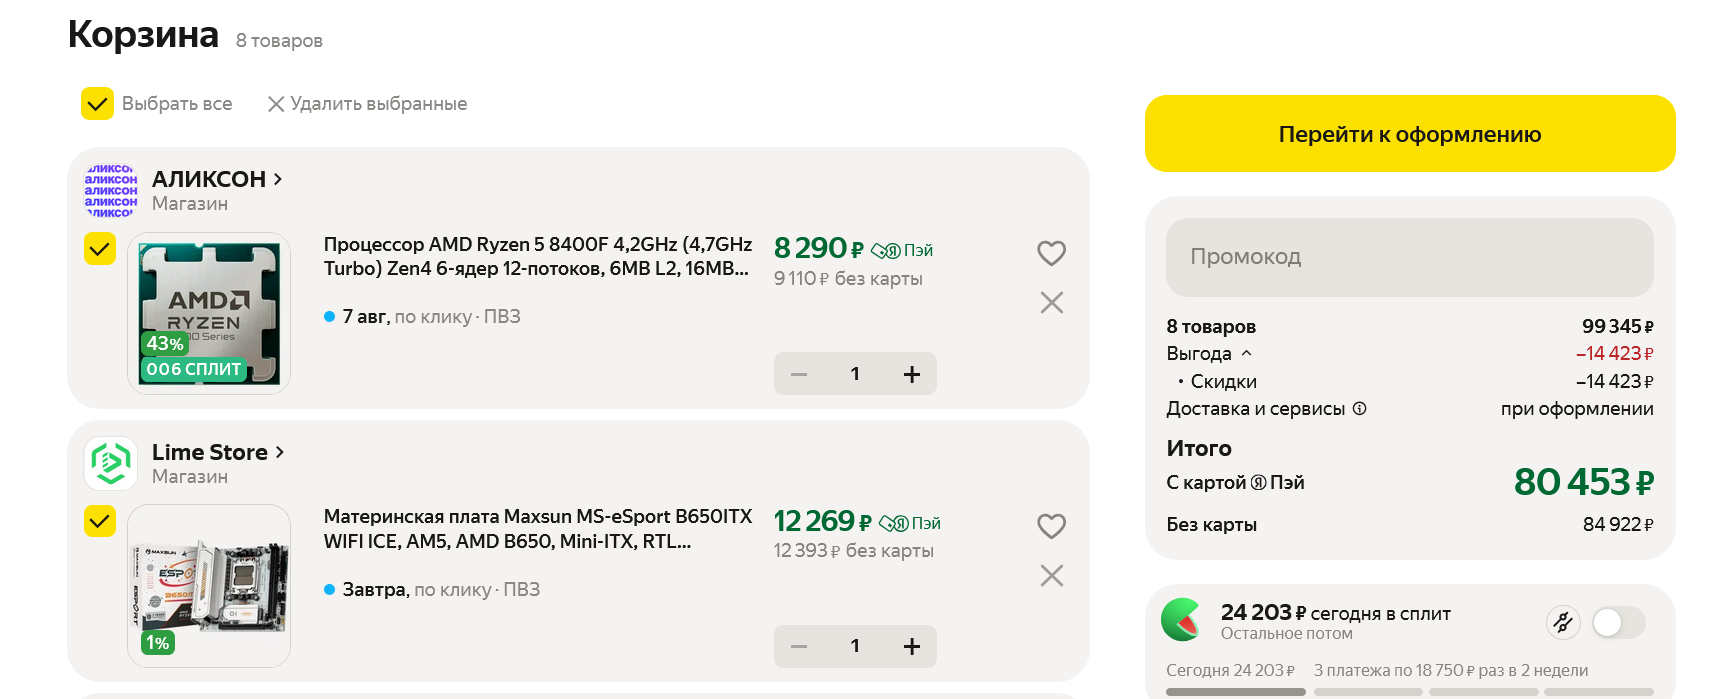Decrease Maxsun motherboard quantity with minus
This screenshot has width=1734, height=699.
coord(799,646)
